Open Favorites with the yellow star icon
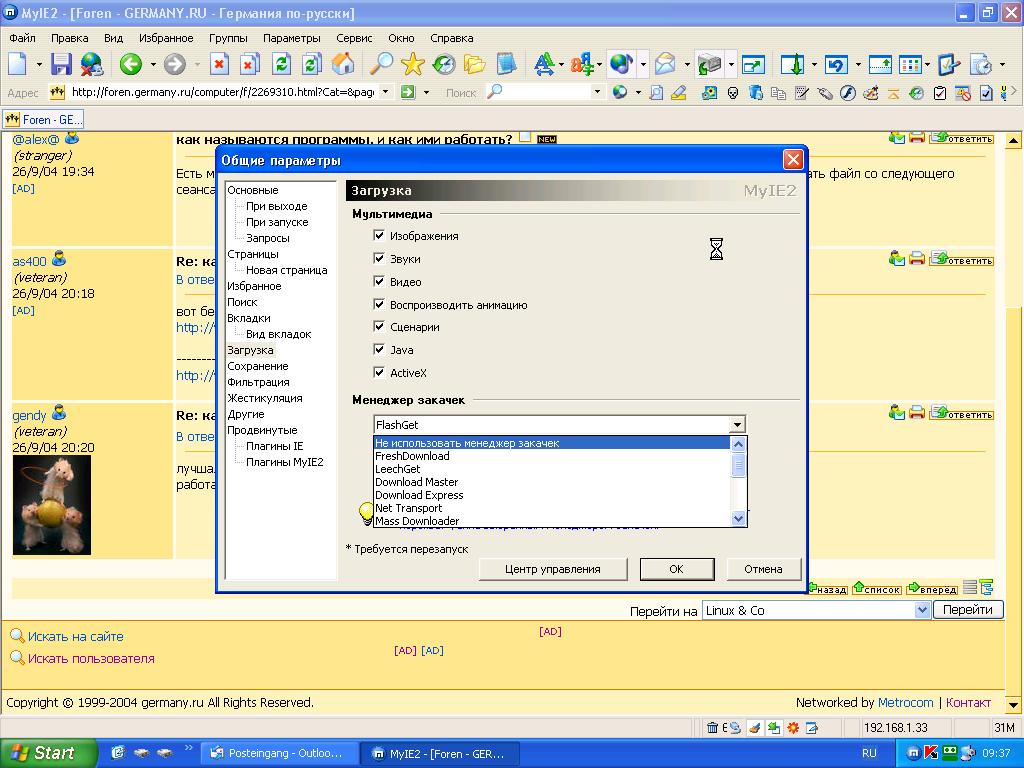1024x768 pixels. click(x=413, y=64)
